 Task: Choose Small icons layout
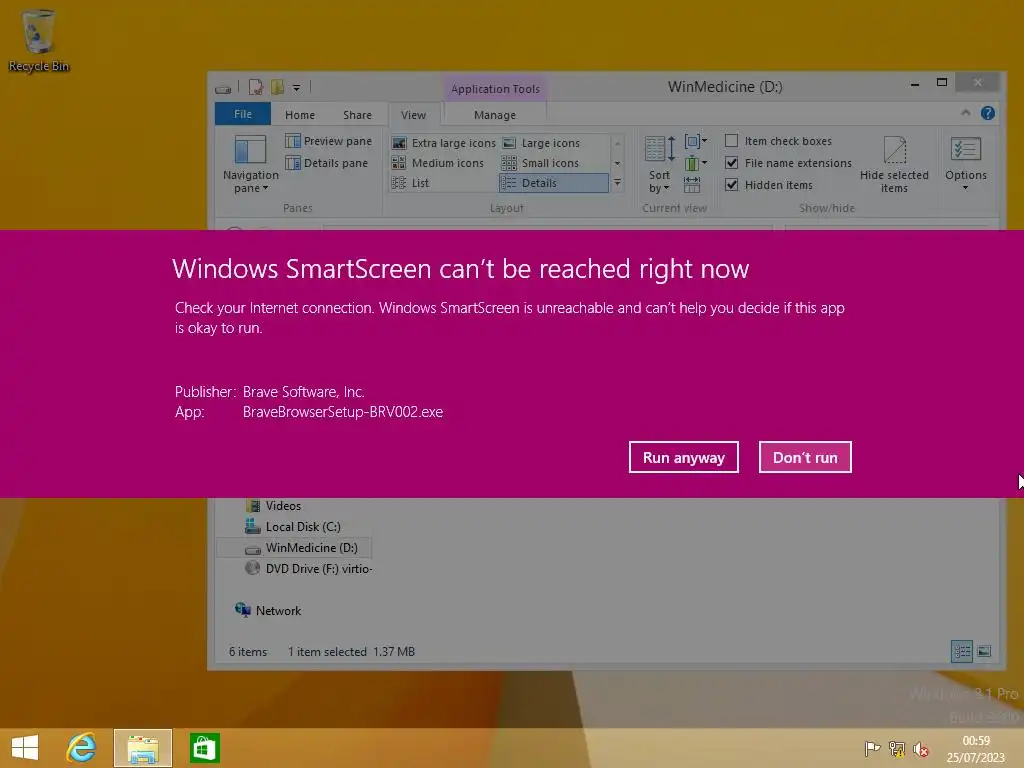tap(540, 163)
